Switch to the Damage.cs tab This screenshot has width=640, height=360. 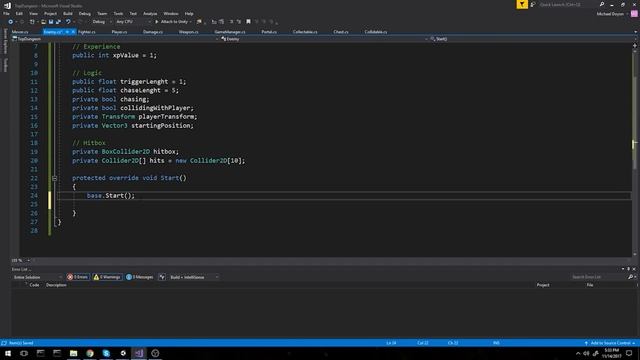153,32
